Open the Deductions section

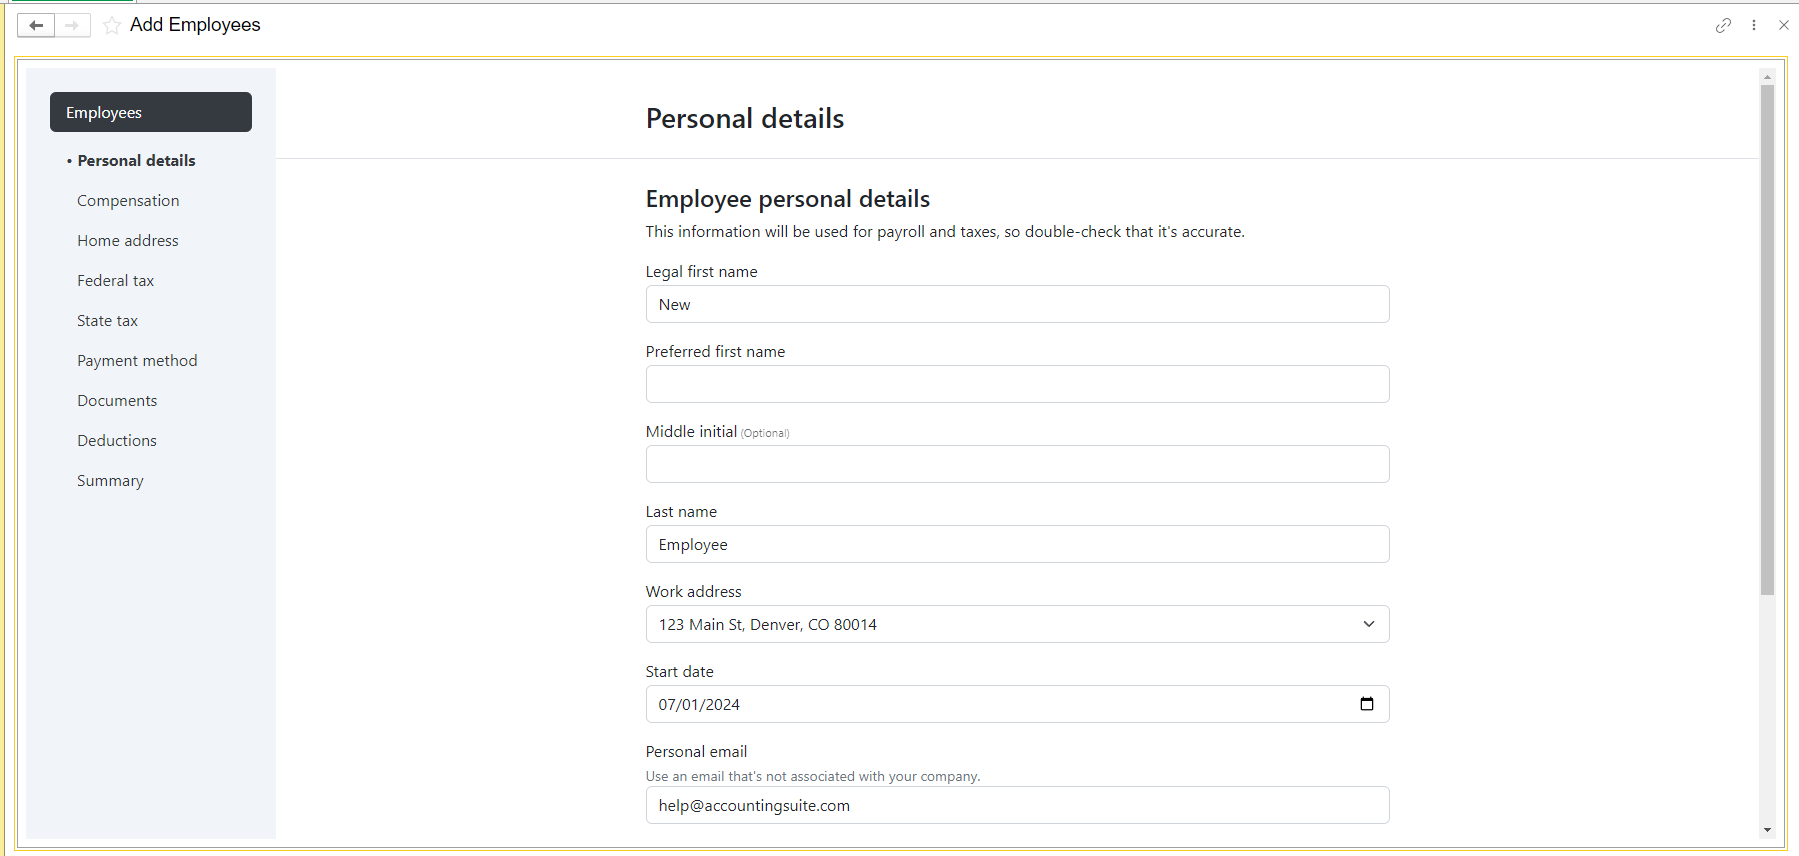[117, 440]
